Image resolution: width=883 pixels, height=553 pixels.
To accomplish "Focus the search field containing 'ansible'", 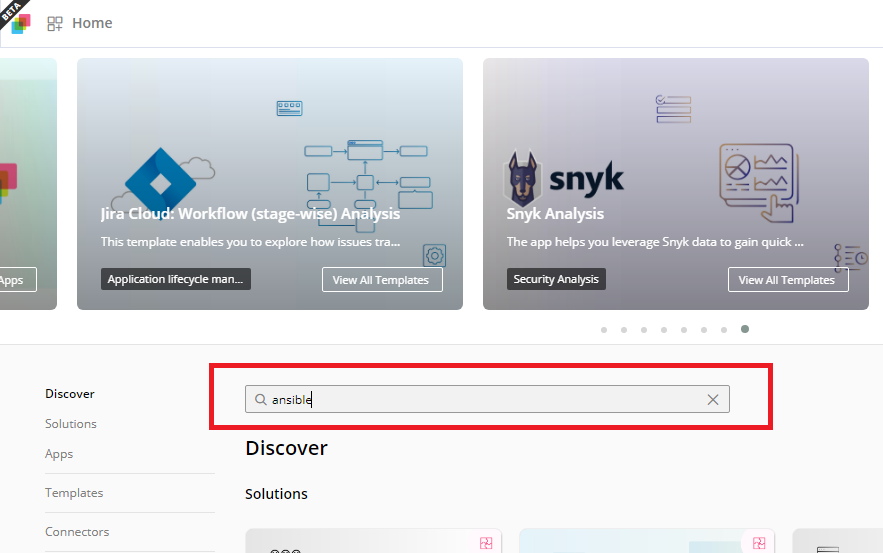I will 487,399.
